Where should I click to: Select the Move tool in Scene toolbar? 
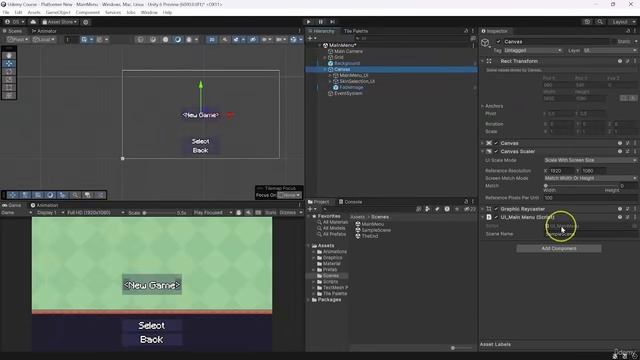click(x=9, y=64)
